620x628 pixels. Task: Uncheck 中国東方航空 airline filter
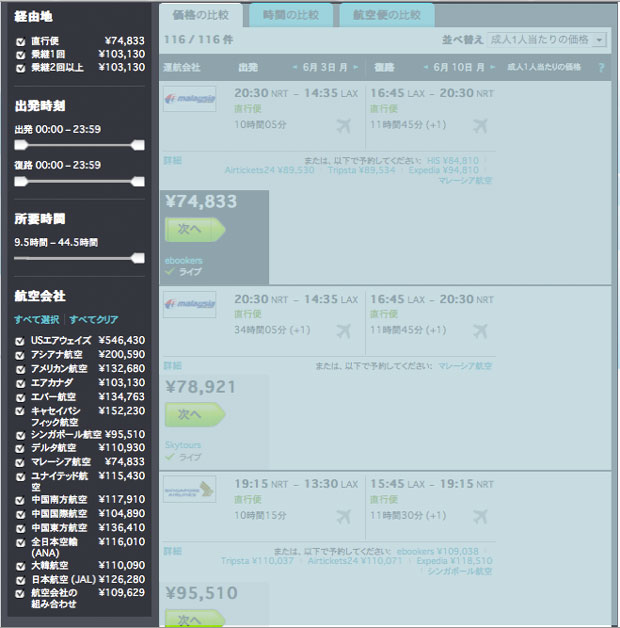(20, 528)
